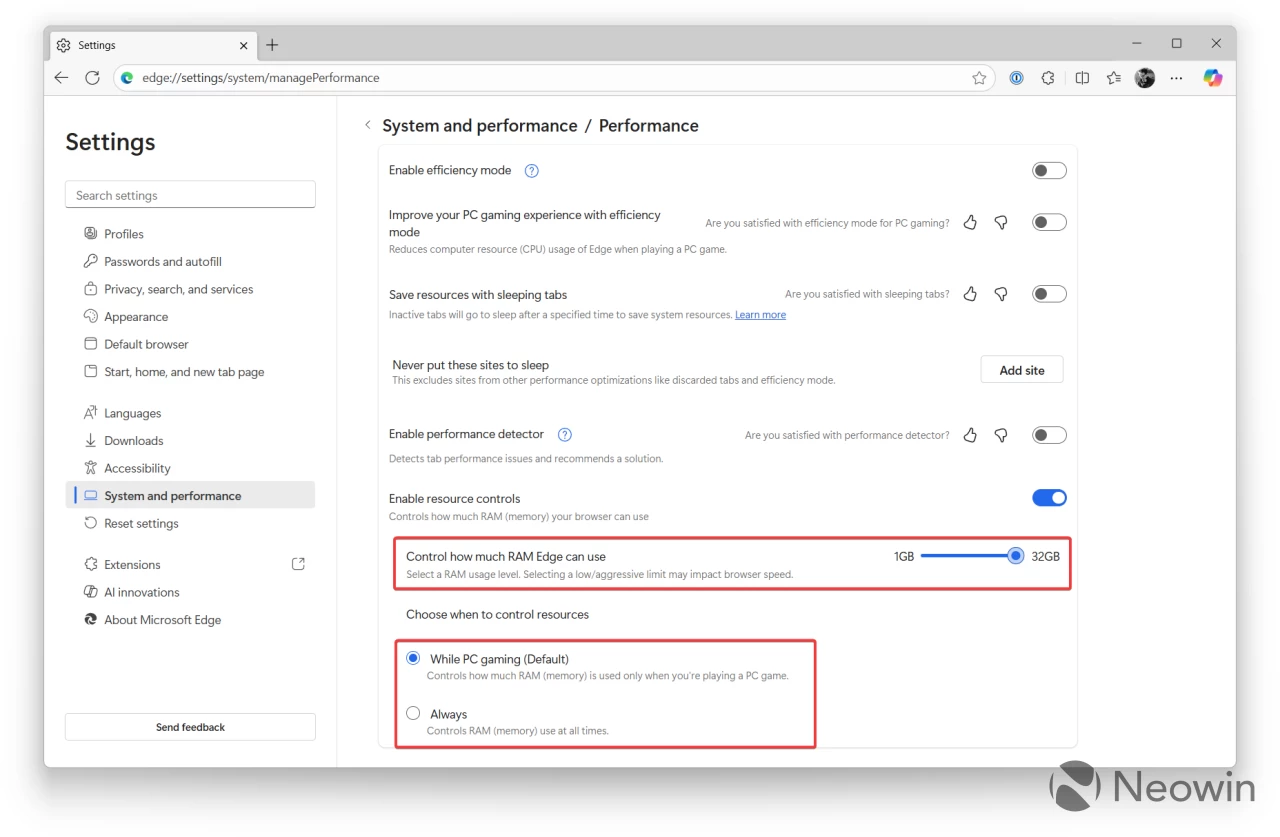Open Browser essentials

pyautogui.click(x=1048, y=77)
